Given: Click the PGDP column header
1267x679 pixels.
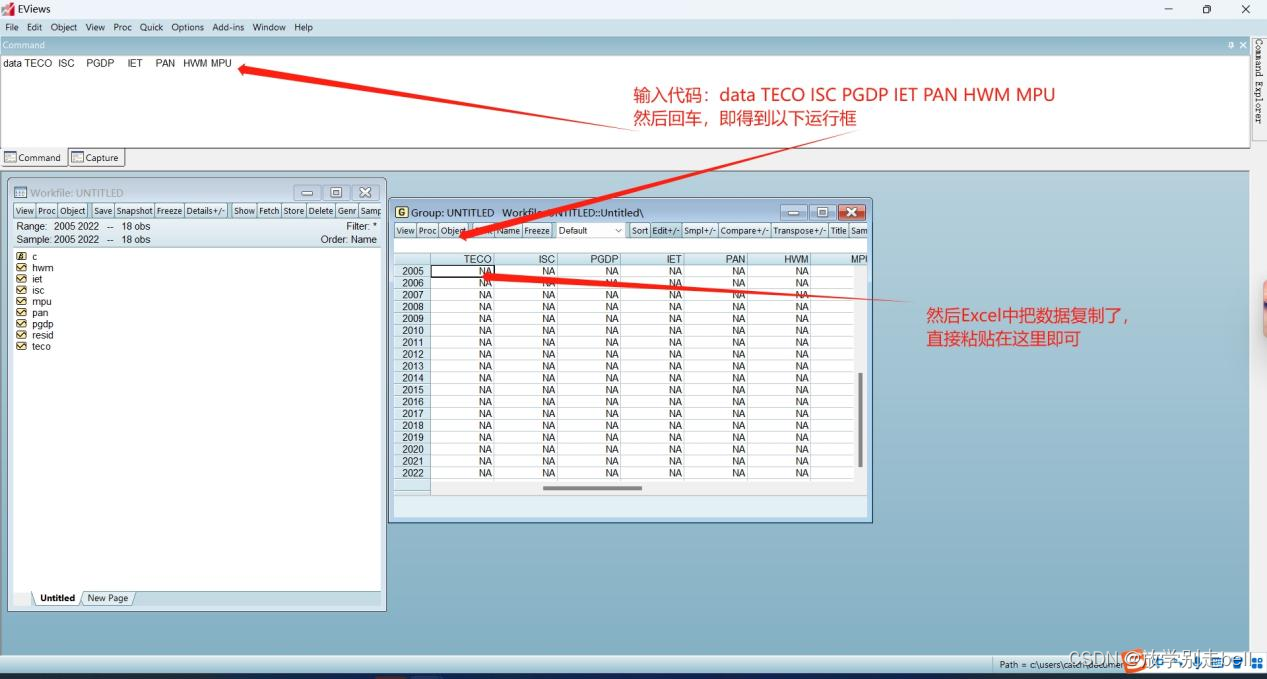Looking at the screenshot, I should click(589, 259).
